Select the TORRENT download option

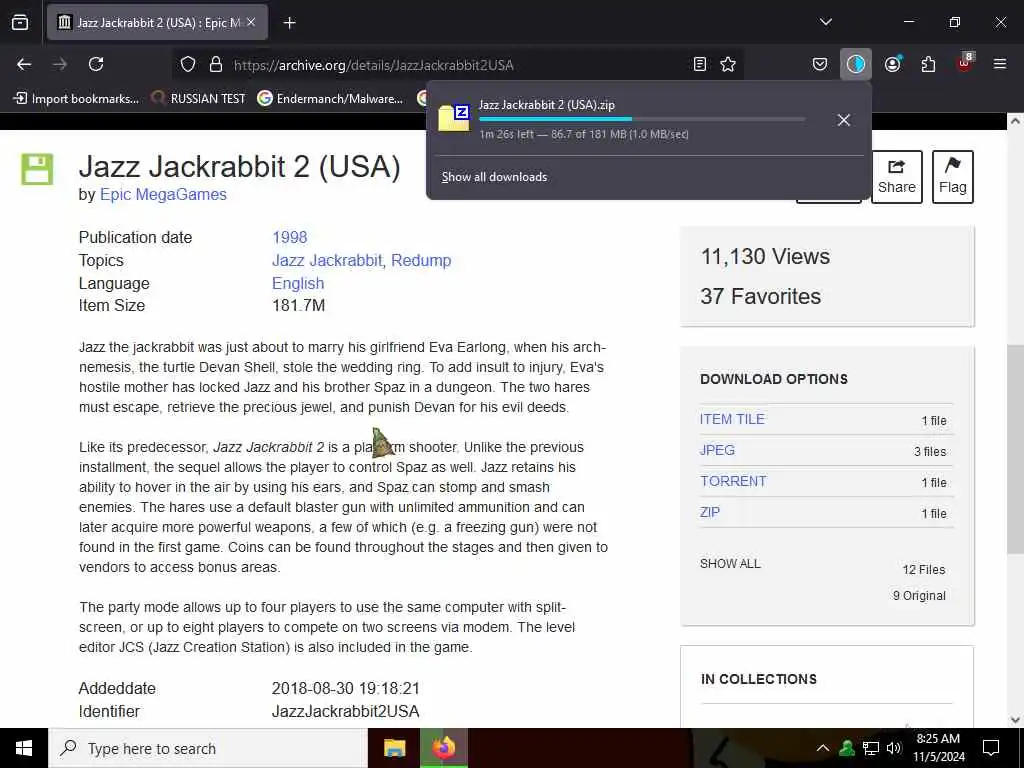[733, 481]
